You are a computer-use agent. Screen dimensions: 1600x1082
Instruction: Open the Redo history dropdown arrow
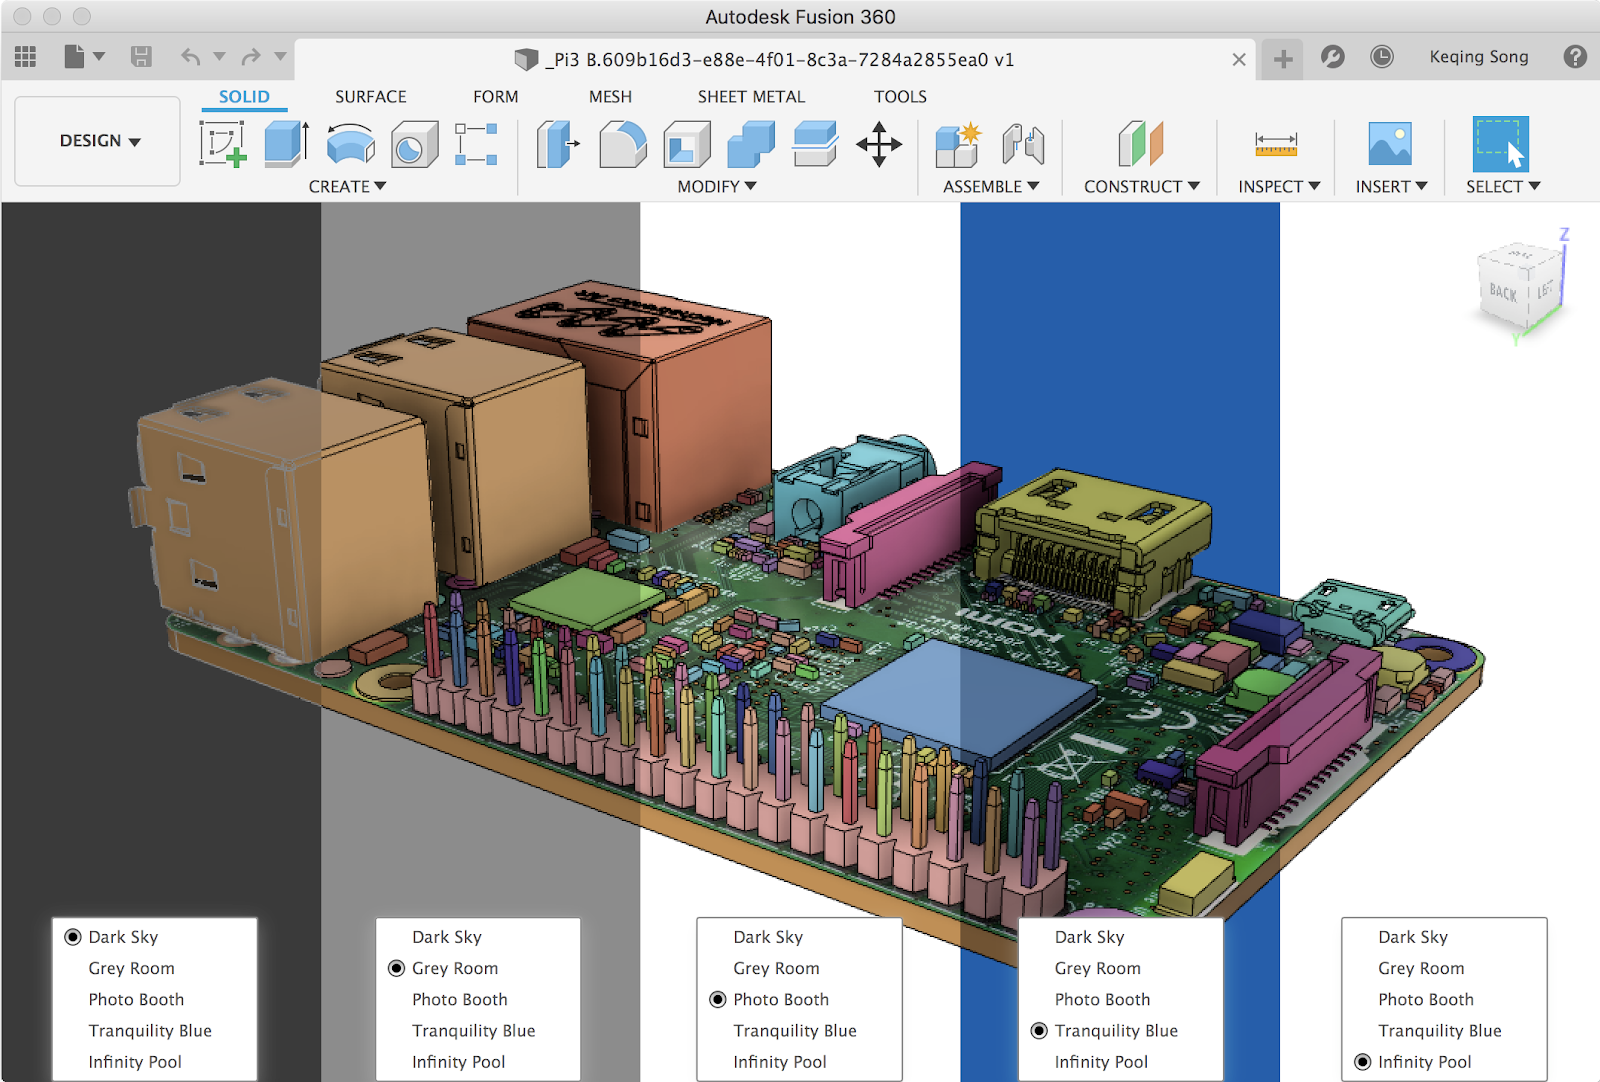point(280,57)
